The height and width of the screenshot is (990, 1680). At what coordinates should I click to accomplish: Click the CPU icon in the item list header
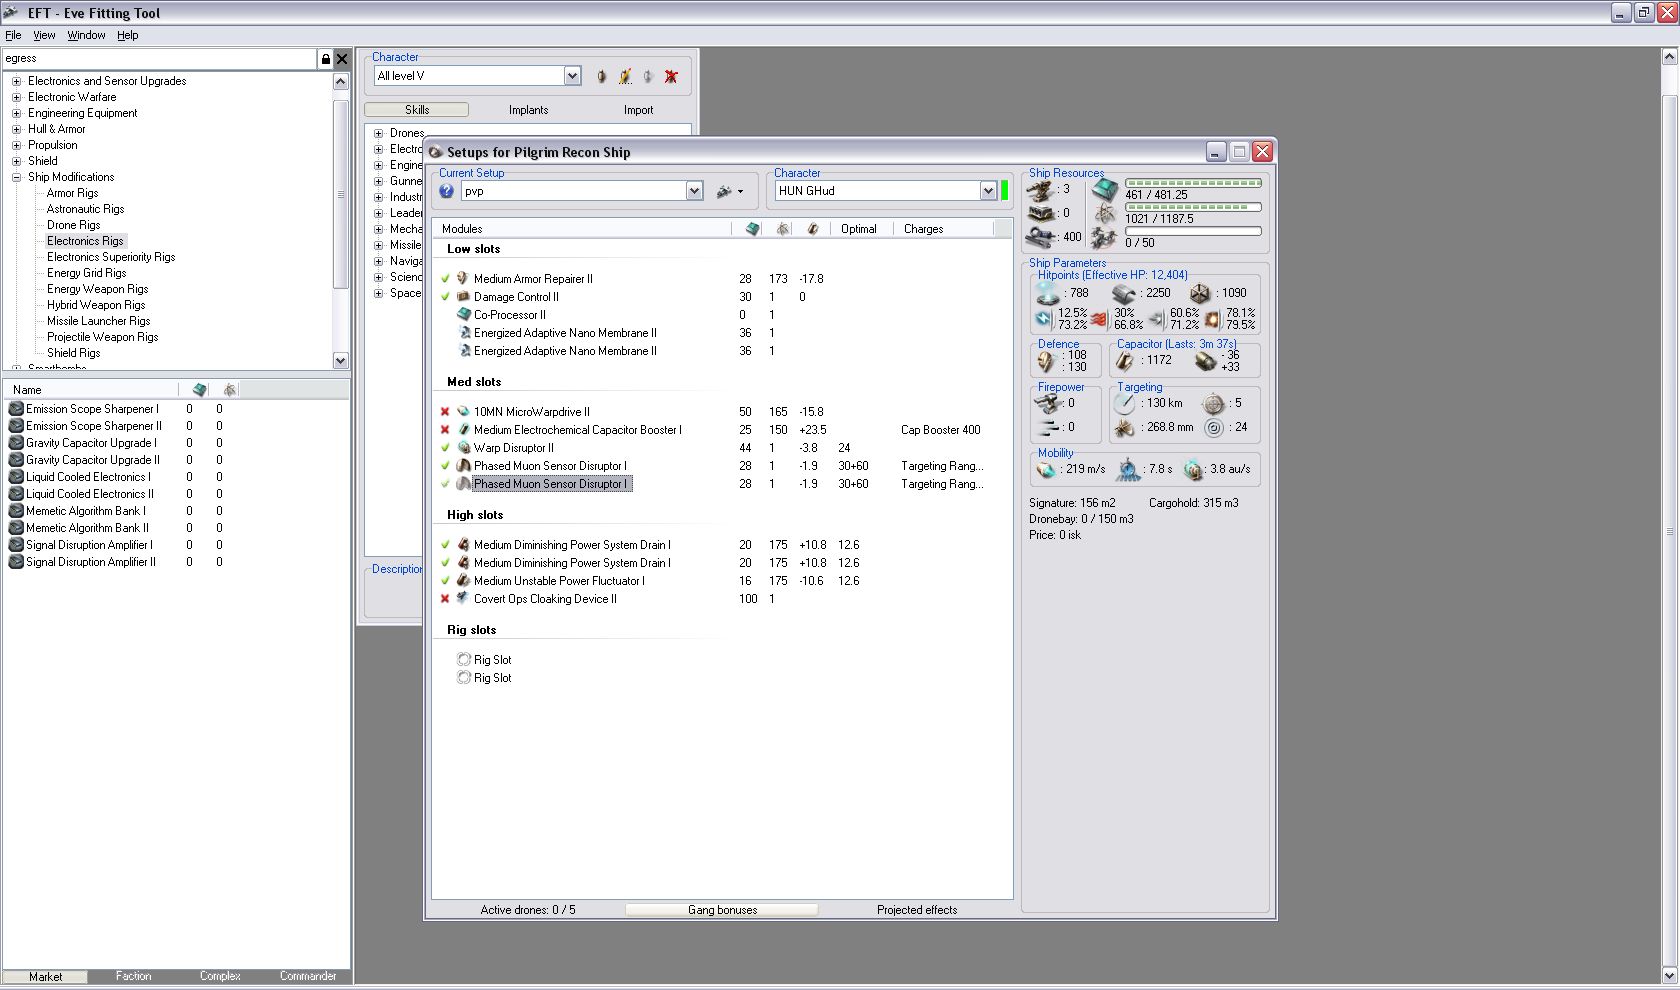[199, 390]
